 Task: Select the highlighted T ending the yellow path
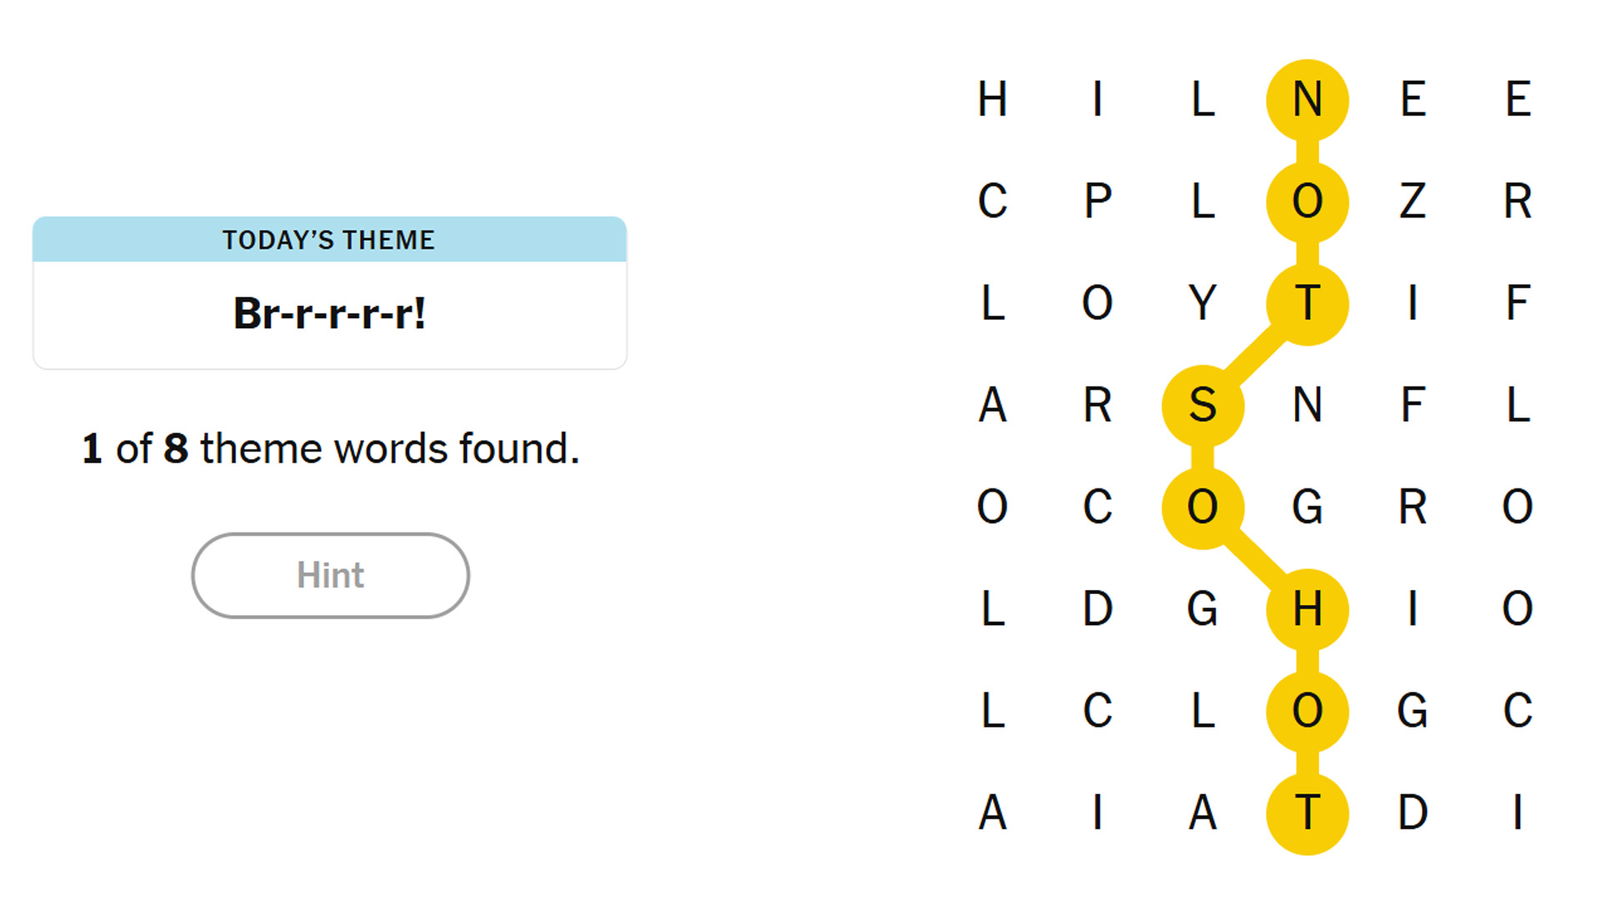pyautogui.click(x=1307, y=812)
